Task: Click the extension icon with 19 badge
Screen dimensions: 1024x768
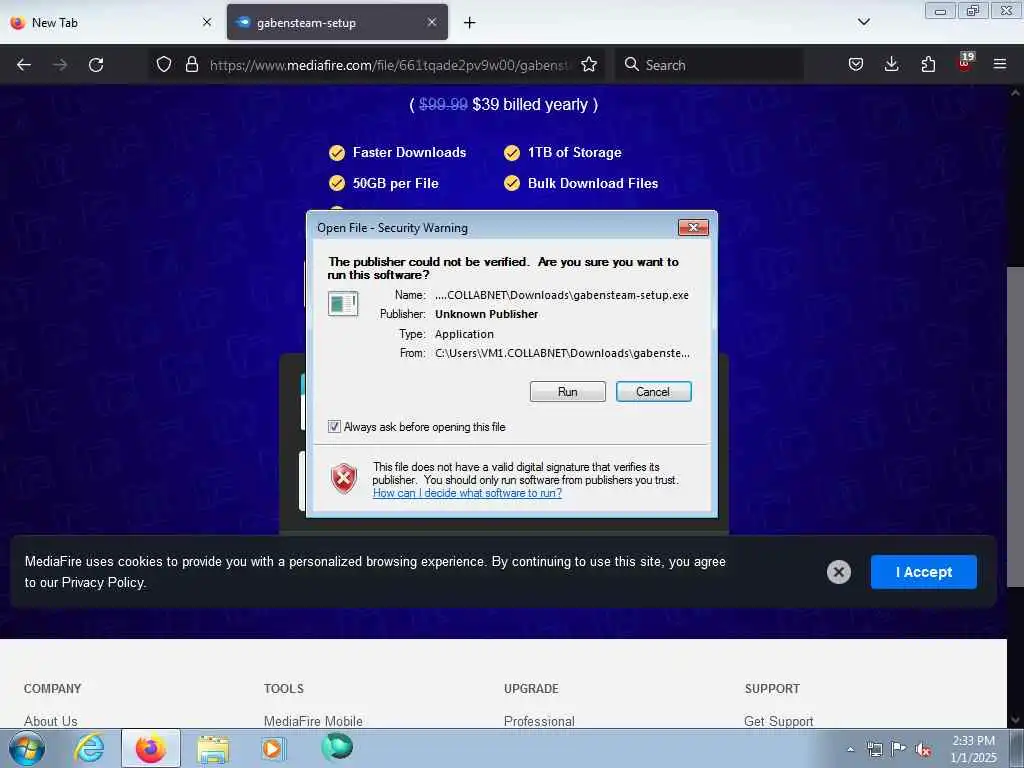Action: [x=965, y=63]
